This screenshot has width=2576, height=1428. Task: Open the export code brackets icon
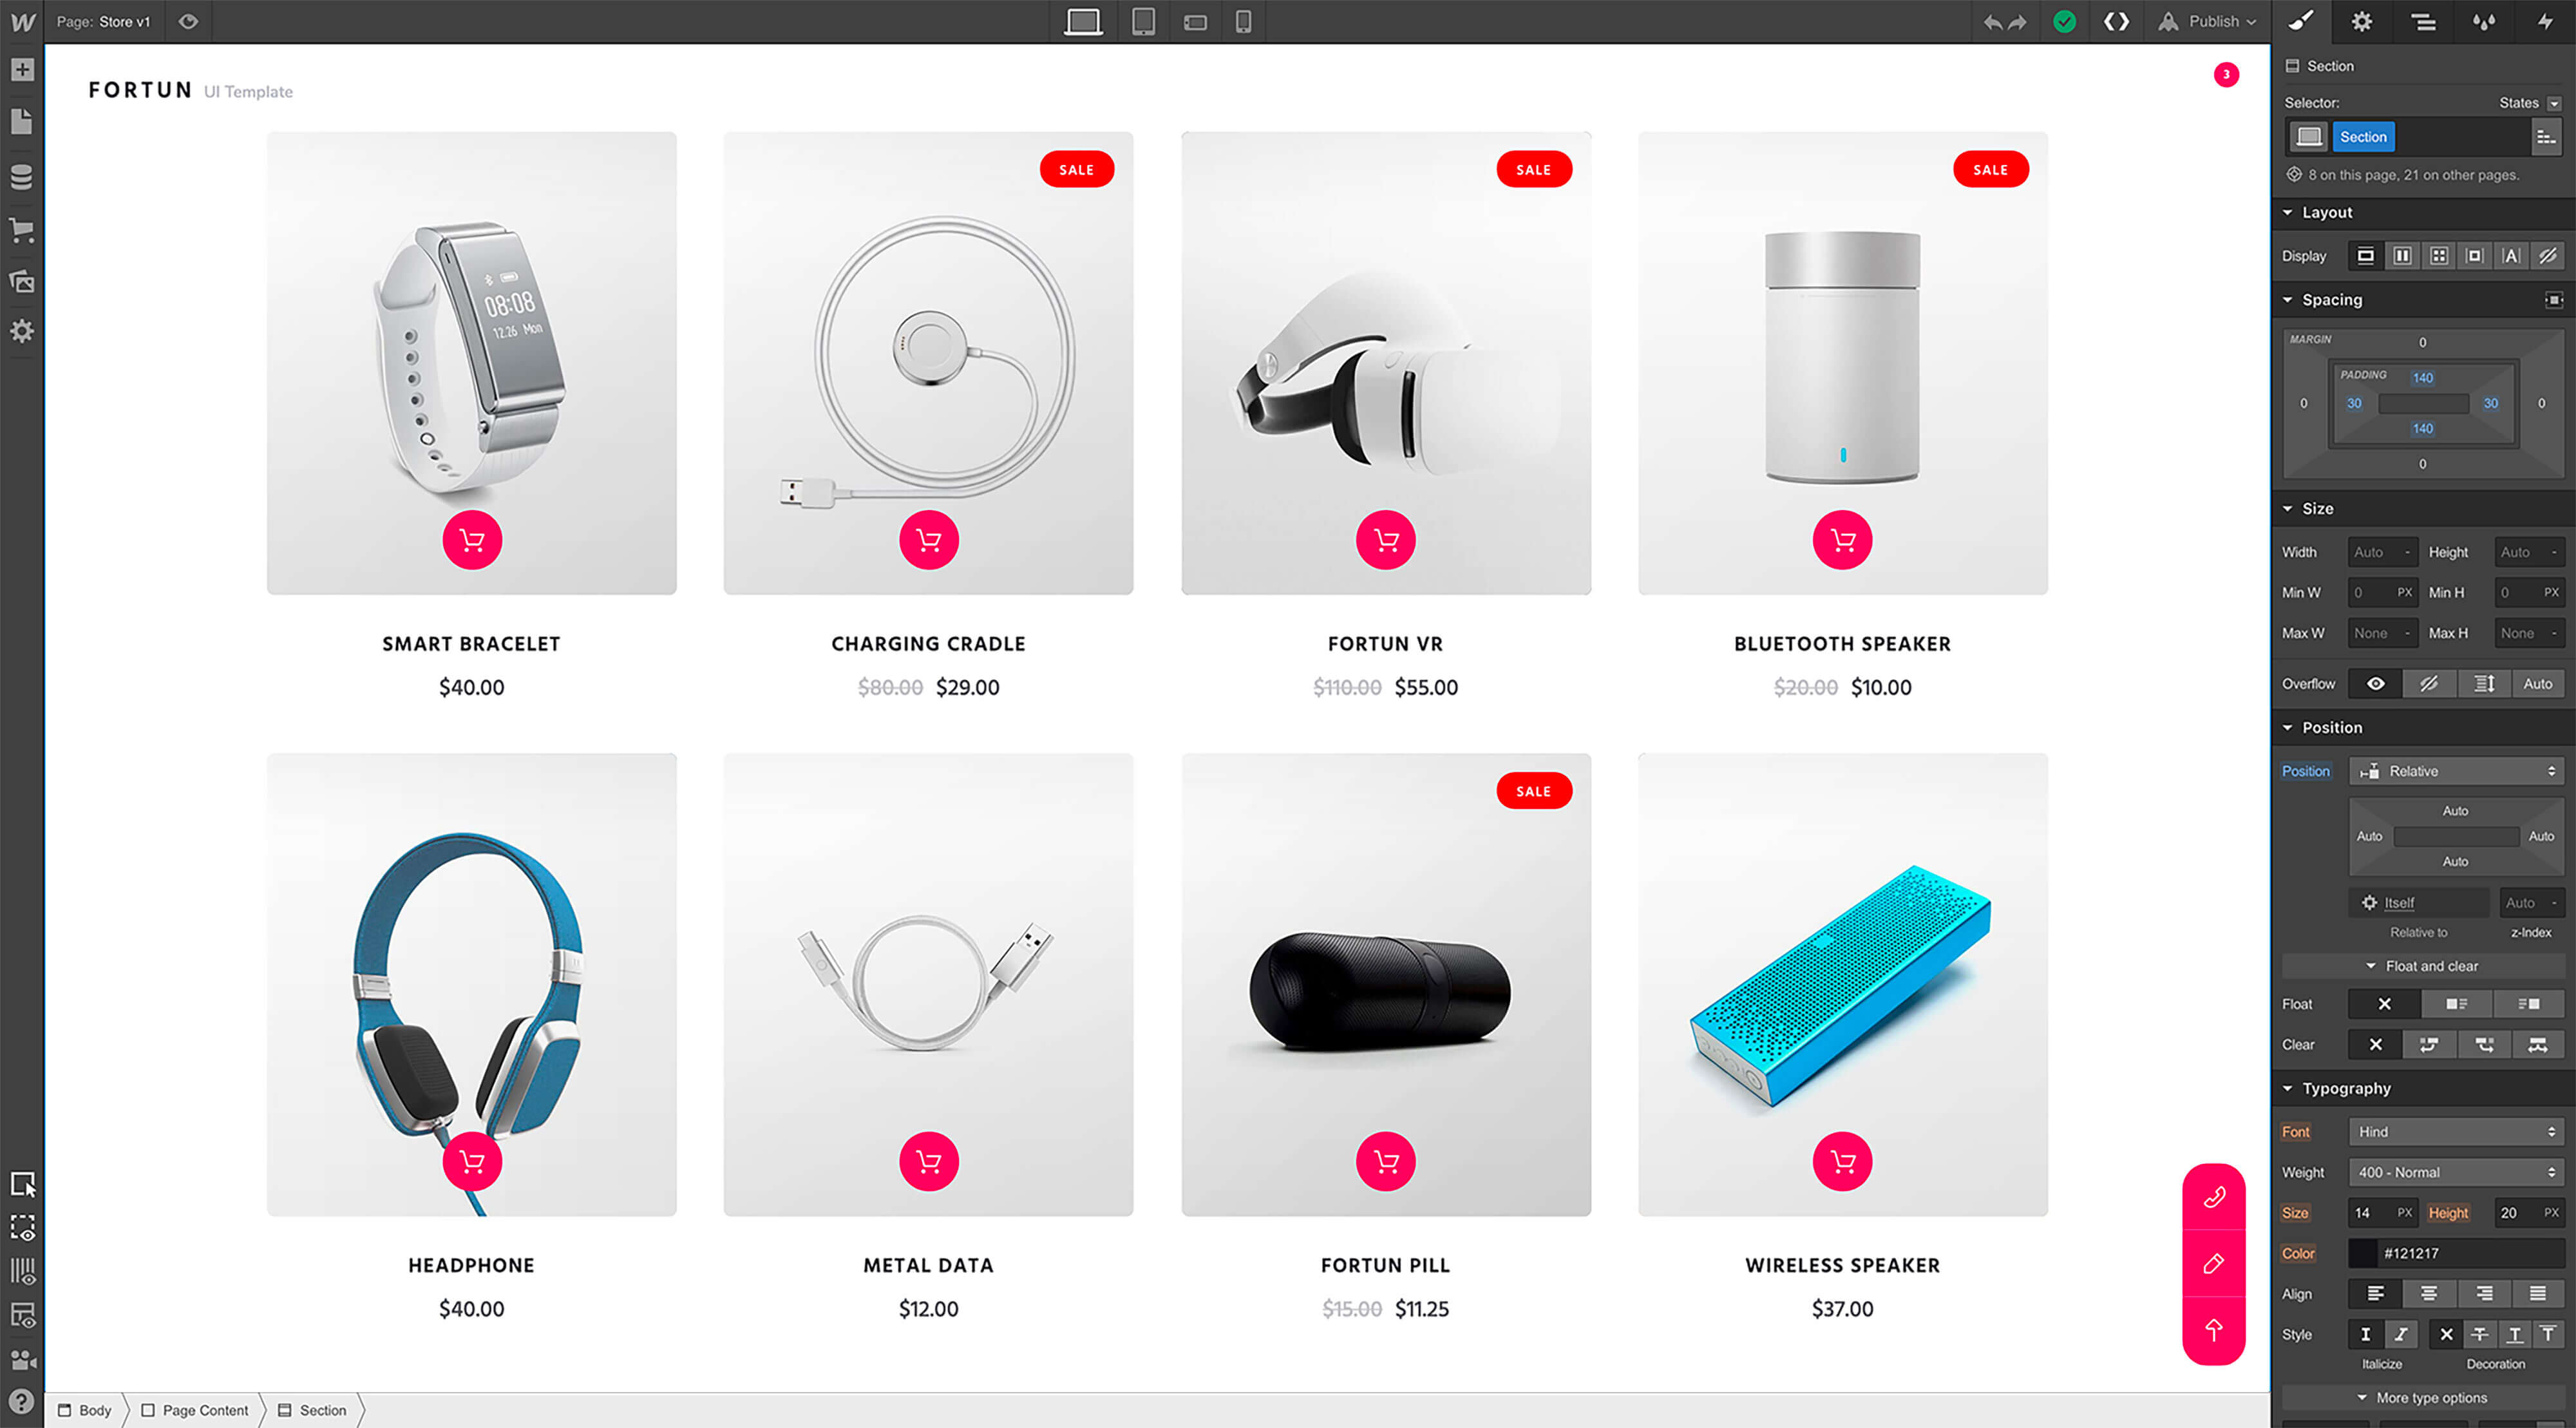click(2116, 21)
